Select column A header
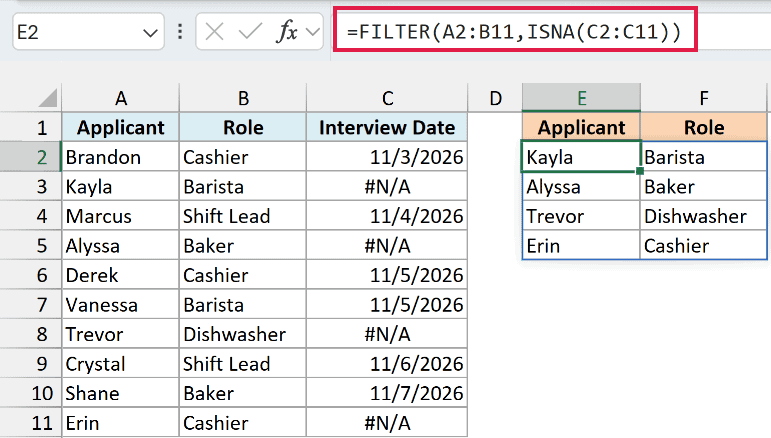 click(x=120, y=98)
